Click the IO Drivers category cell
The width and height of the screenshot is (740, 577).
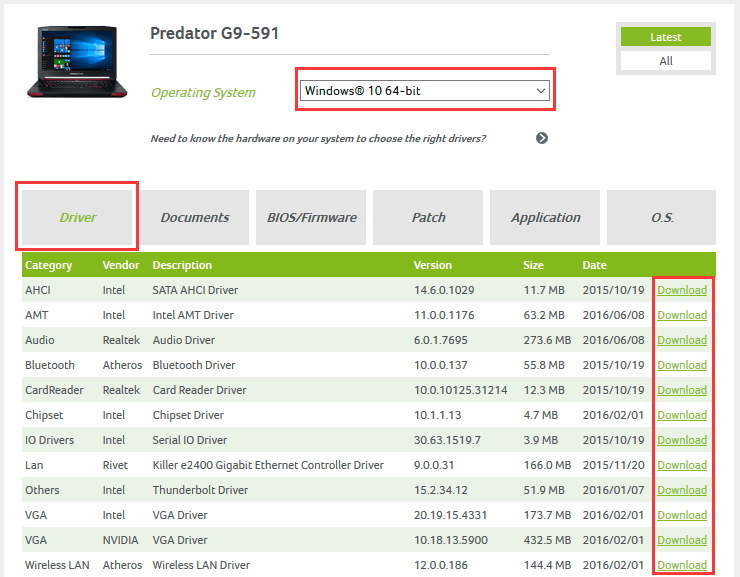pos(50,440)
